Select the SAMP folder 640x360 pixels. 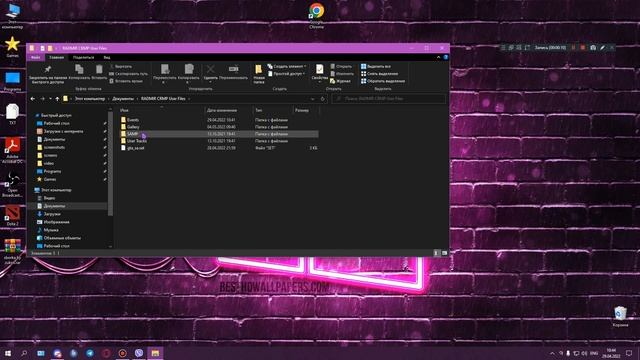point(132,134)
